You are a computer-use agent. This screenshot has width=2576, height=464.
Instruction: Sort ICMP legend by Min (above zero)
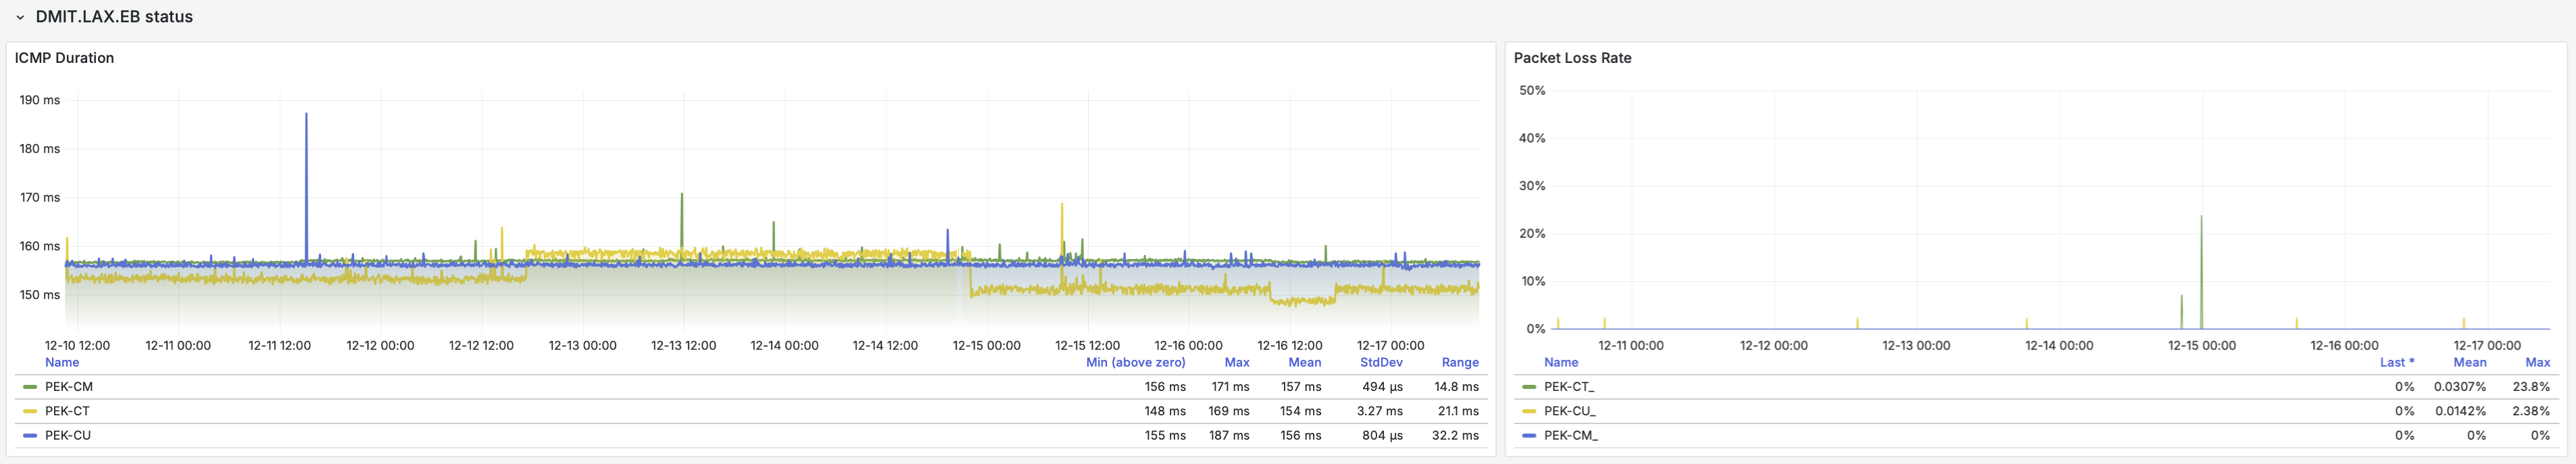[x=1135, y=362]
